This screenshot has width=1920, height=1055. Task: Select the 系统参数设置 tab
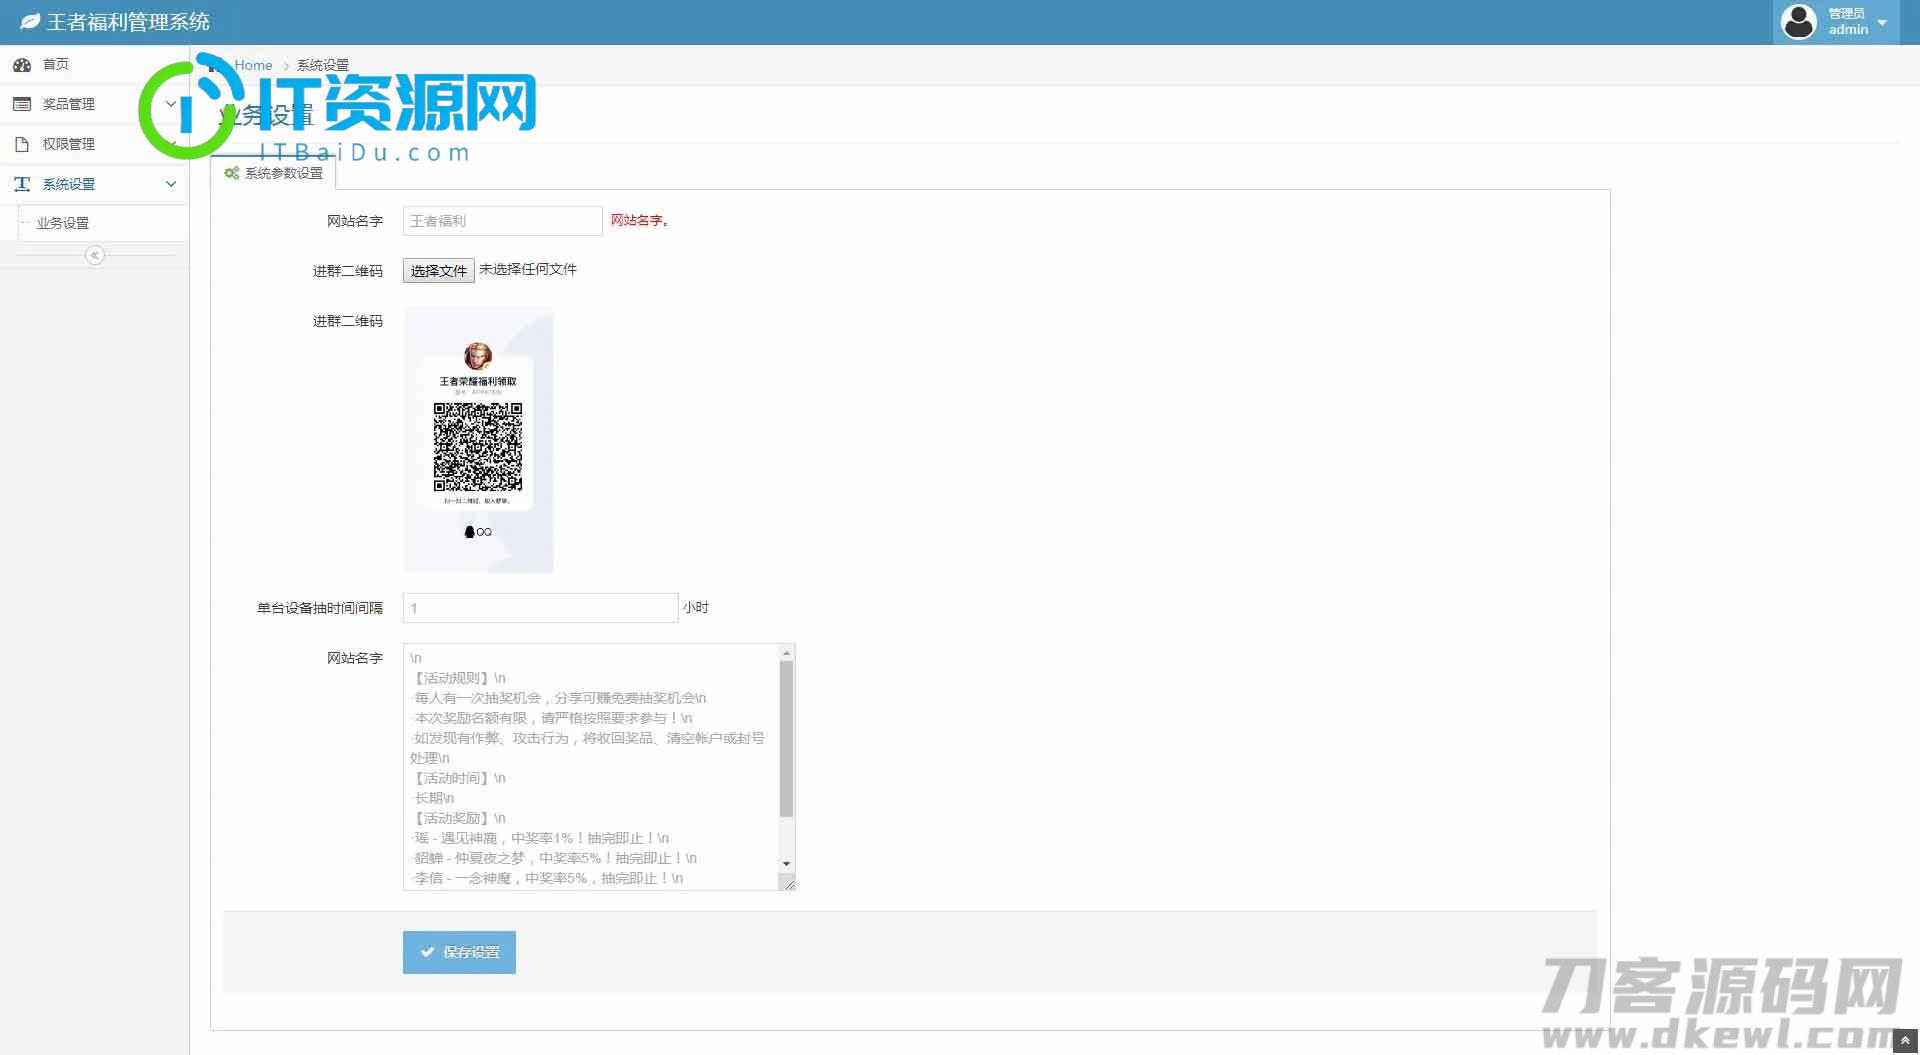(274, 173)
